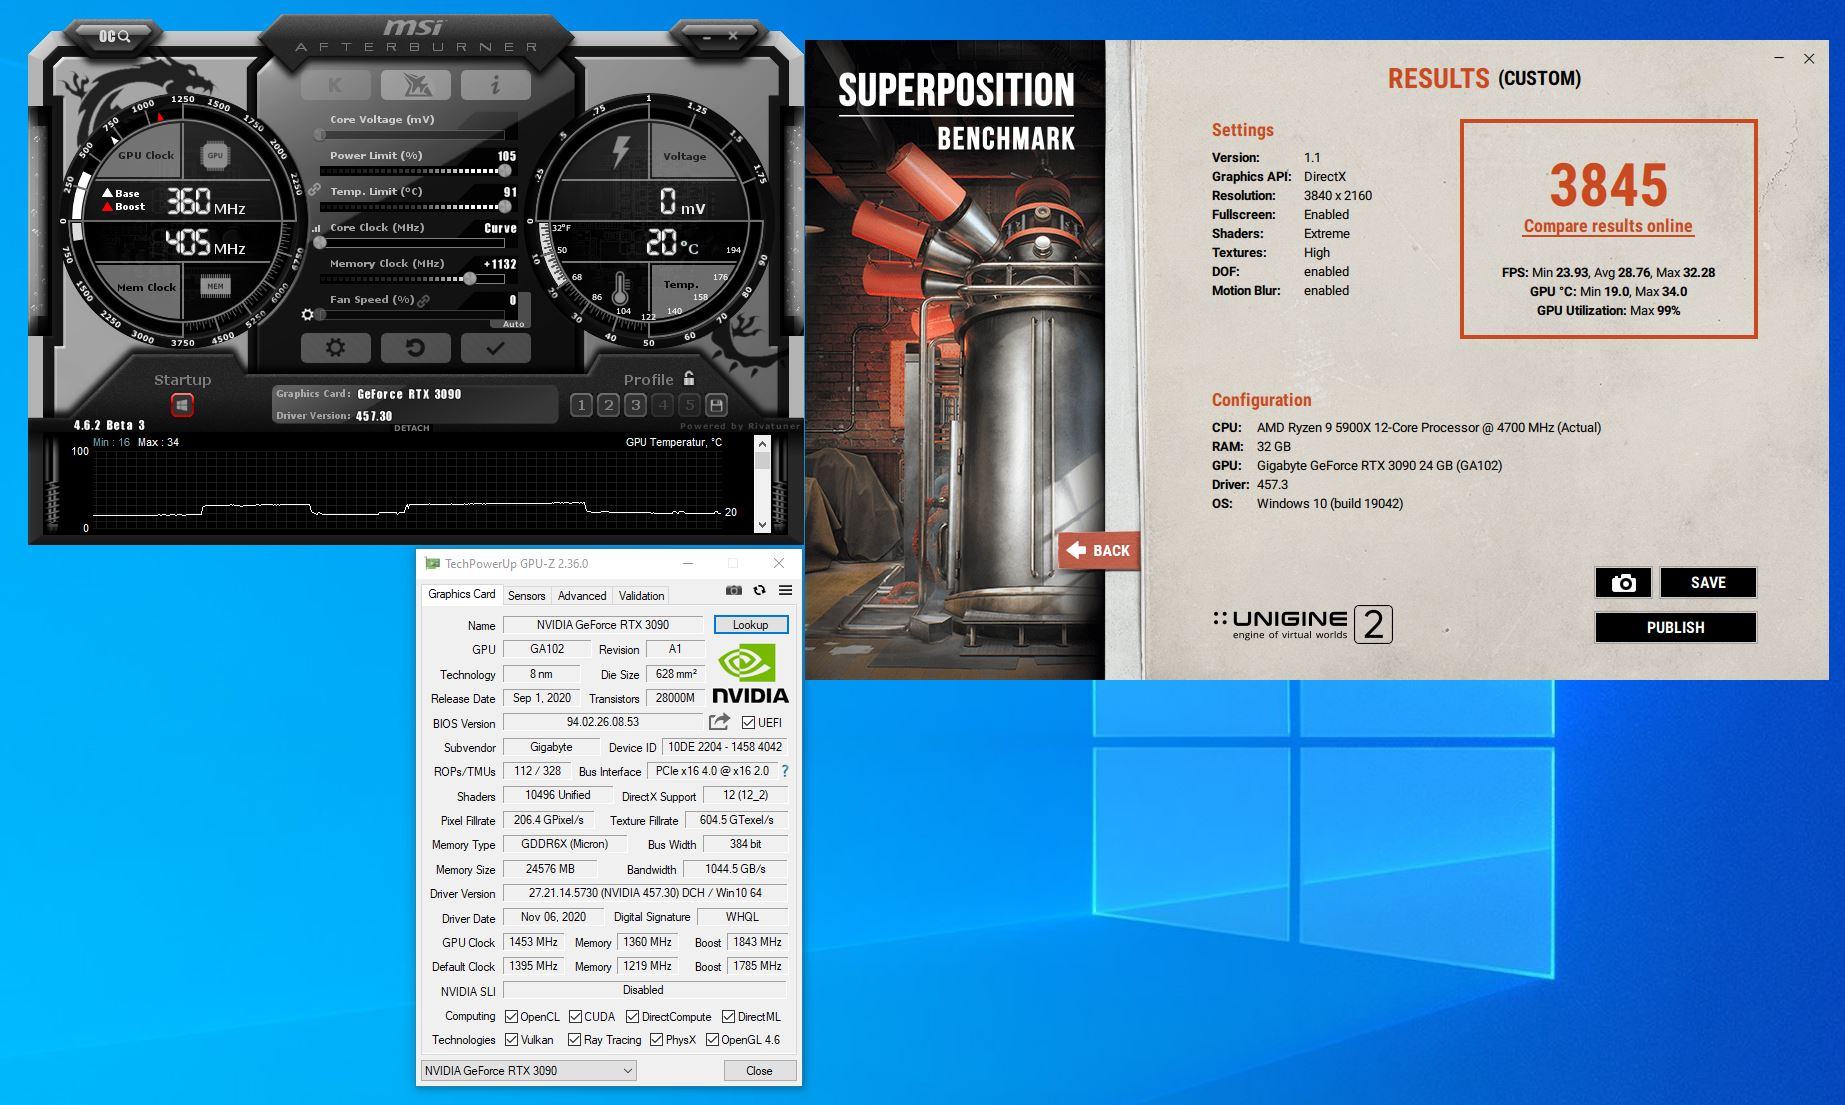Viewport: 1845px width, 1105px height.
Task: Click the graph scrollbar down arrow
Action: [x=762, y=524]
